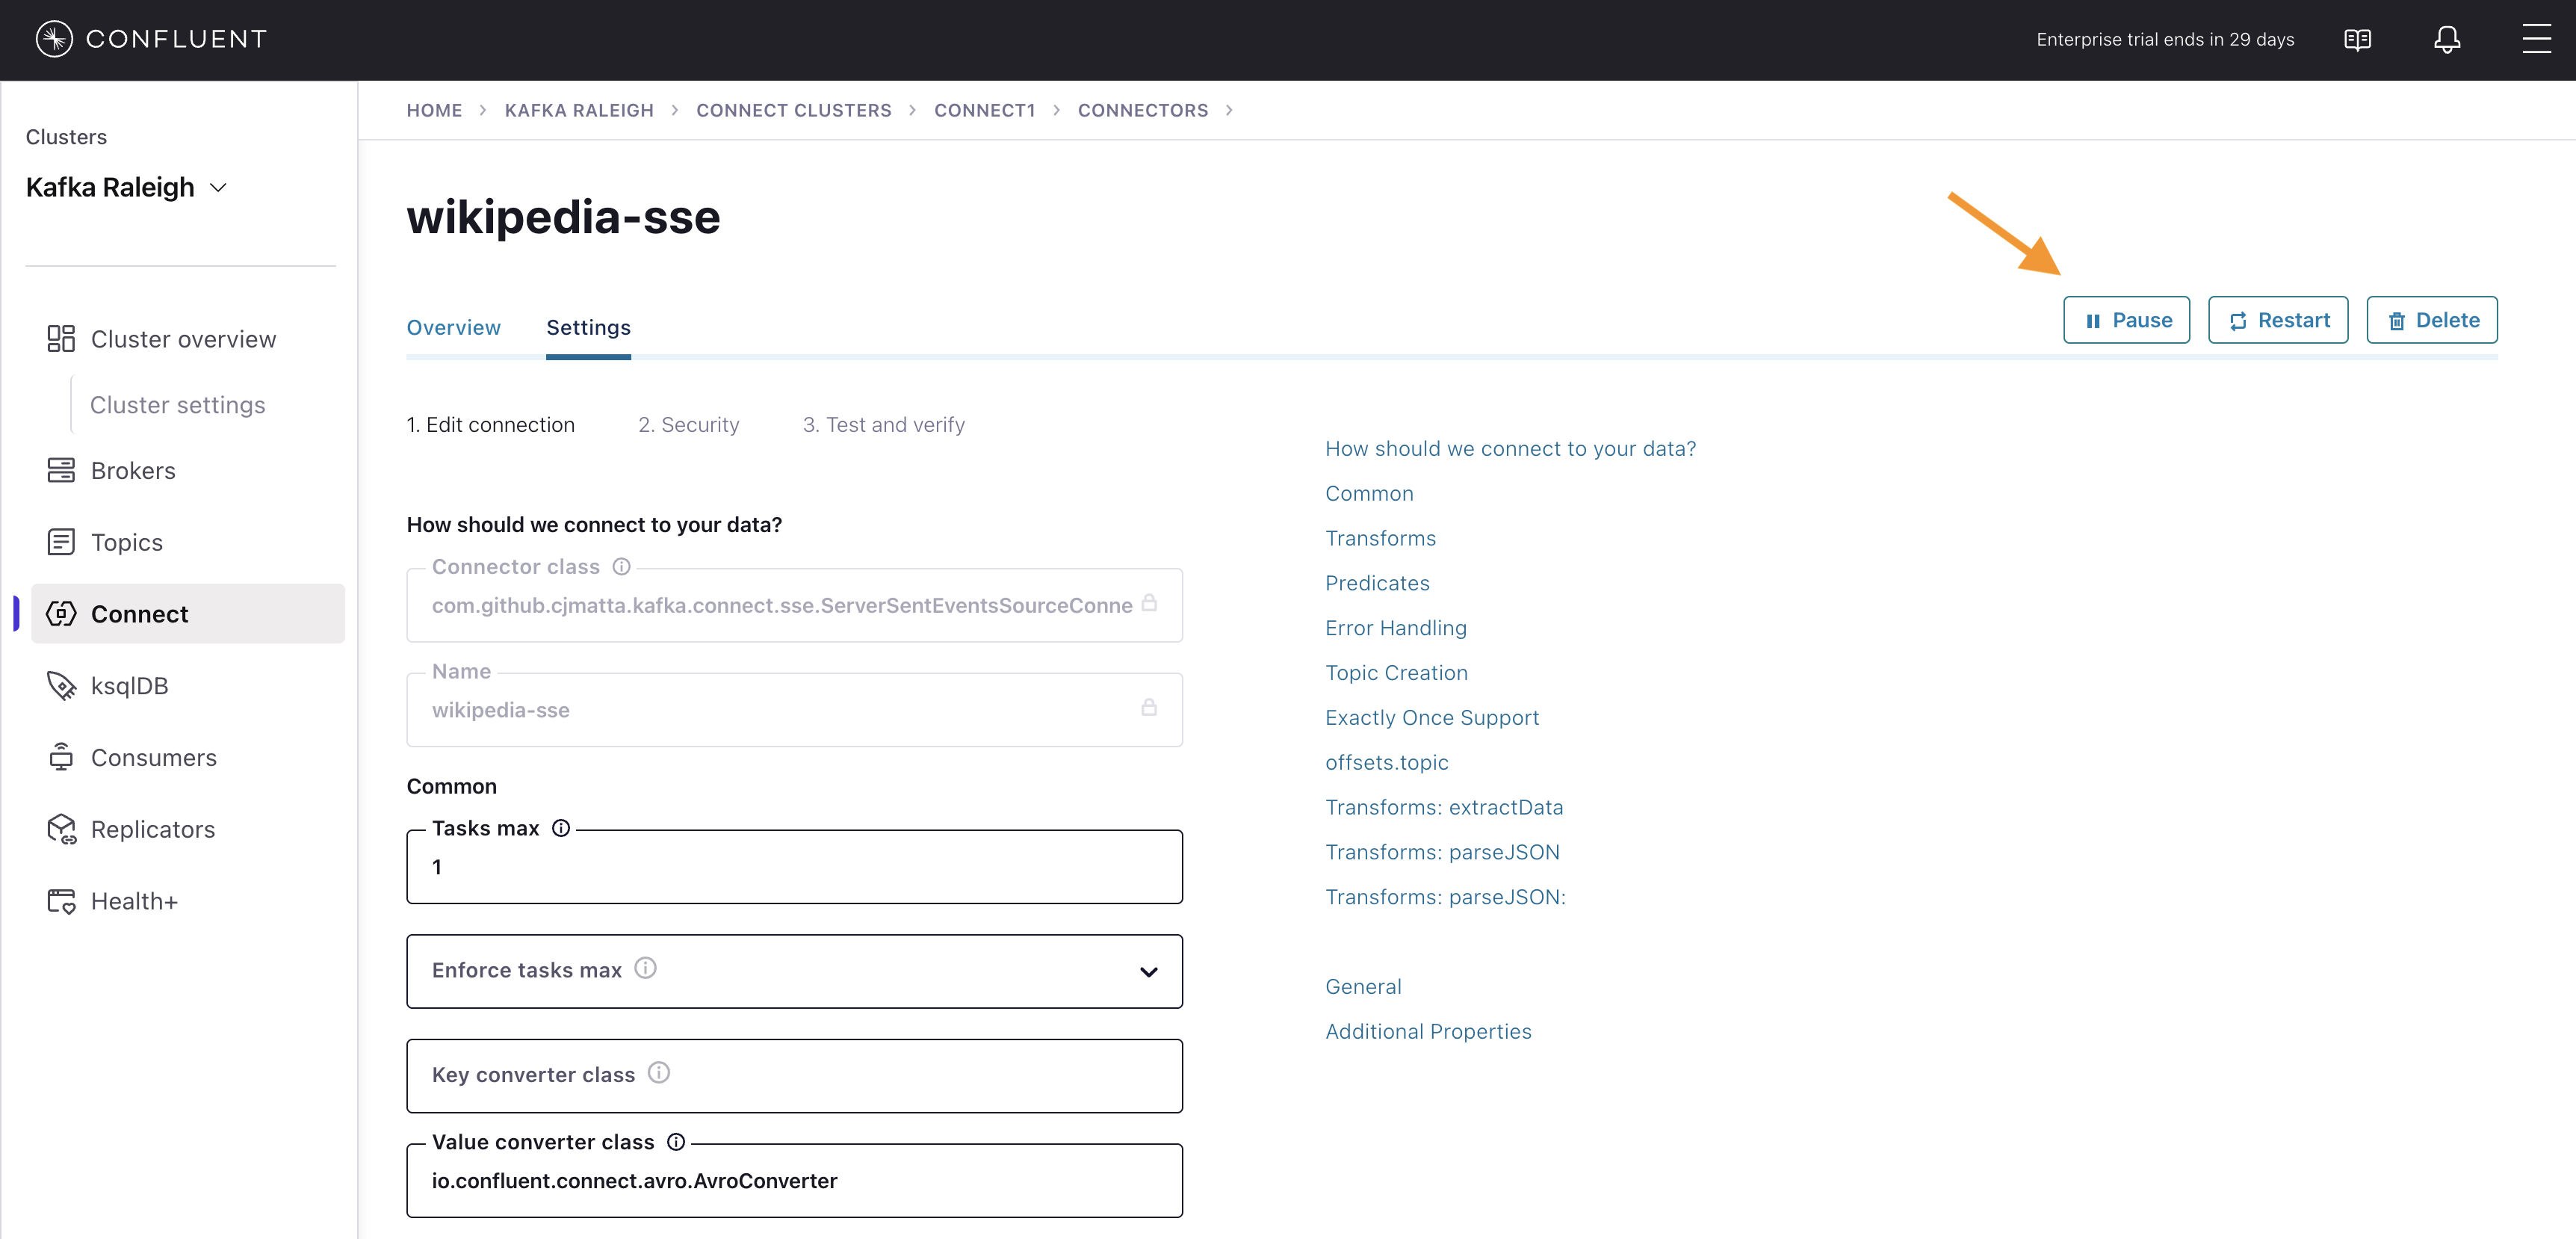Restart the connector

click(2277, 320)
